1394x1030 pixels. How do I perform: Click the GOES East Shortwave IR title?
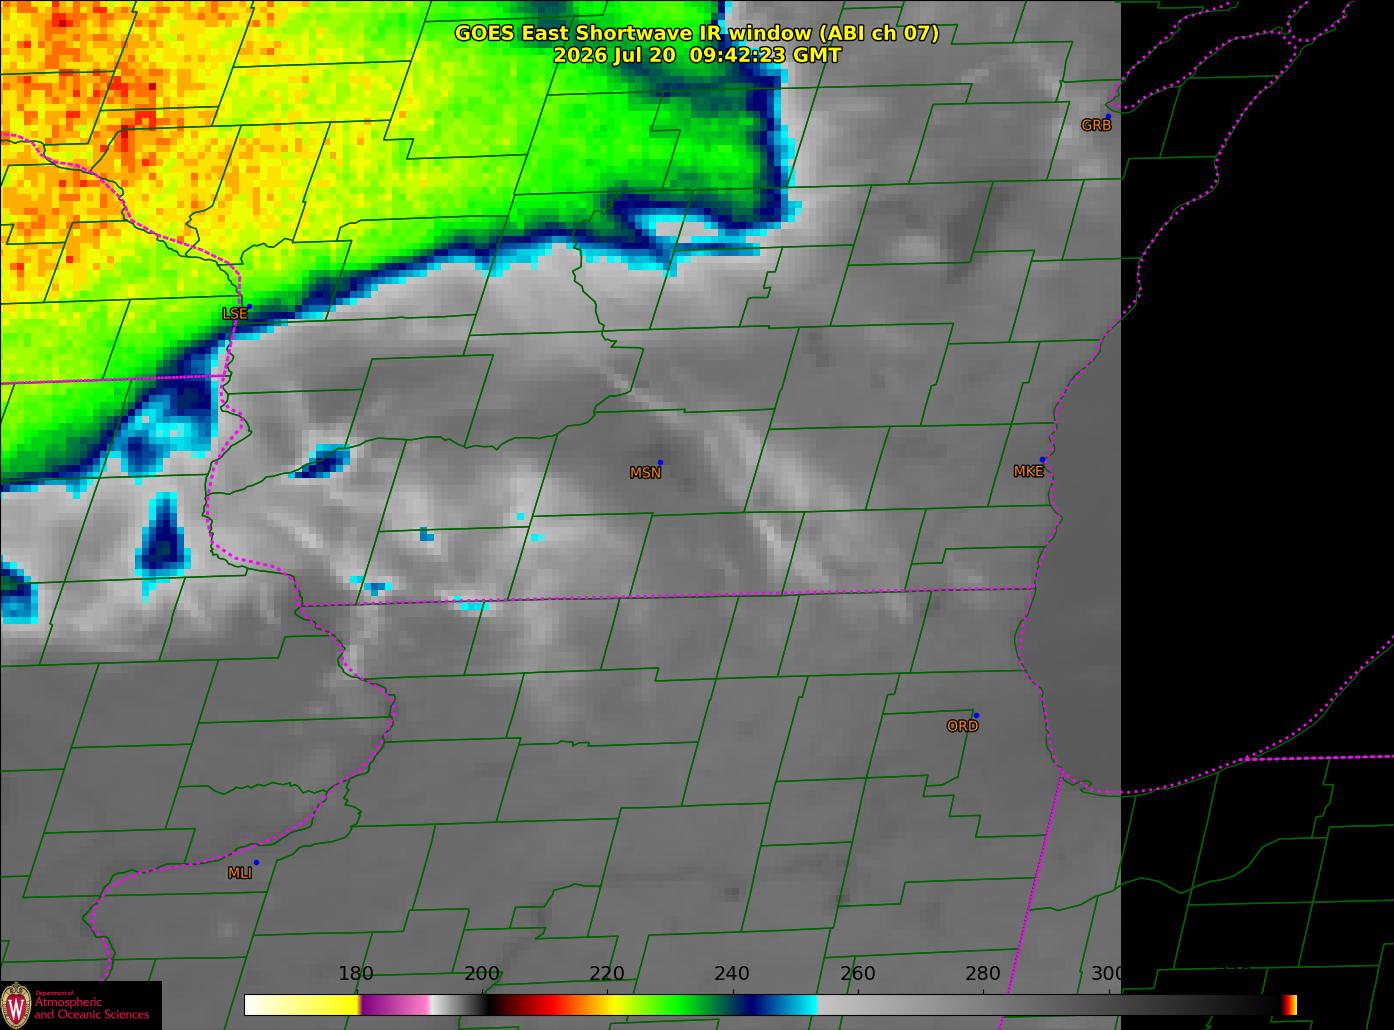[x=697, y=33]
